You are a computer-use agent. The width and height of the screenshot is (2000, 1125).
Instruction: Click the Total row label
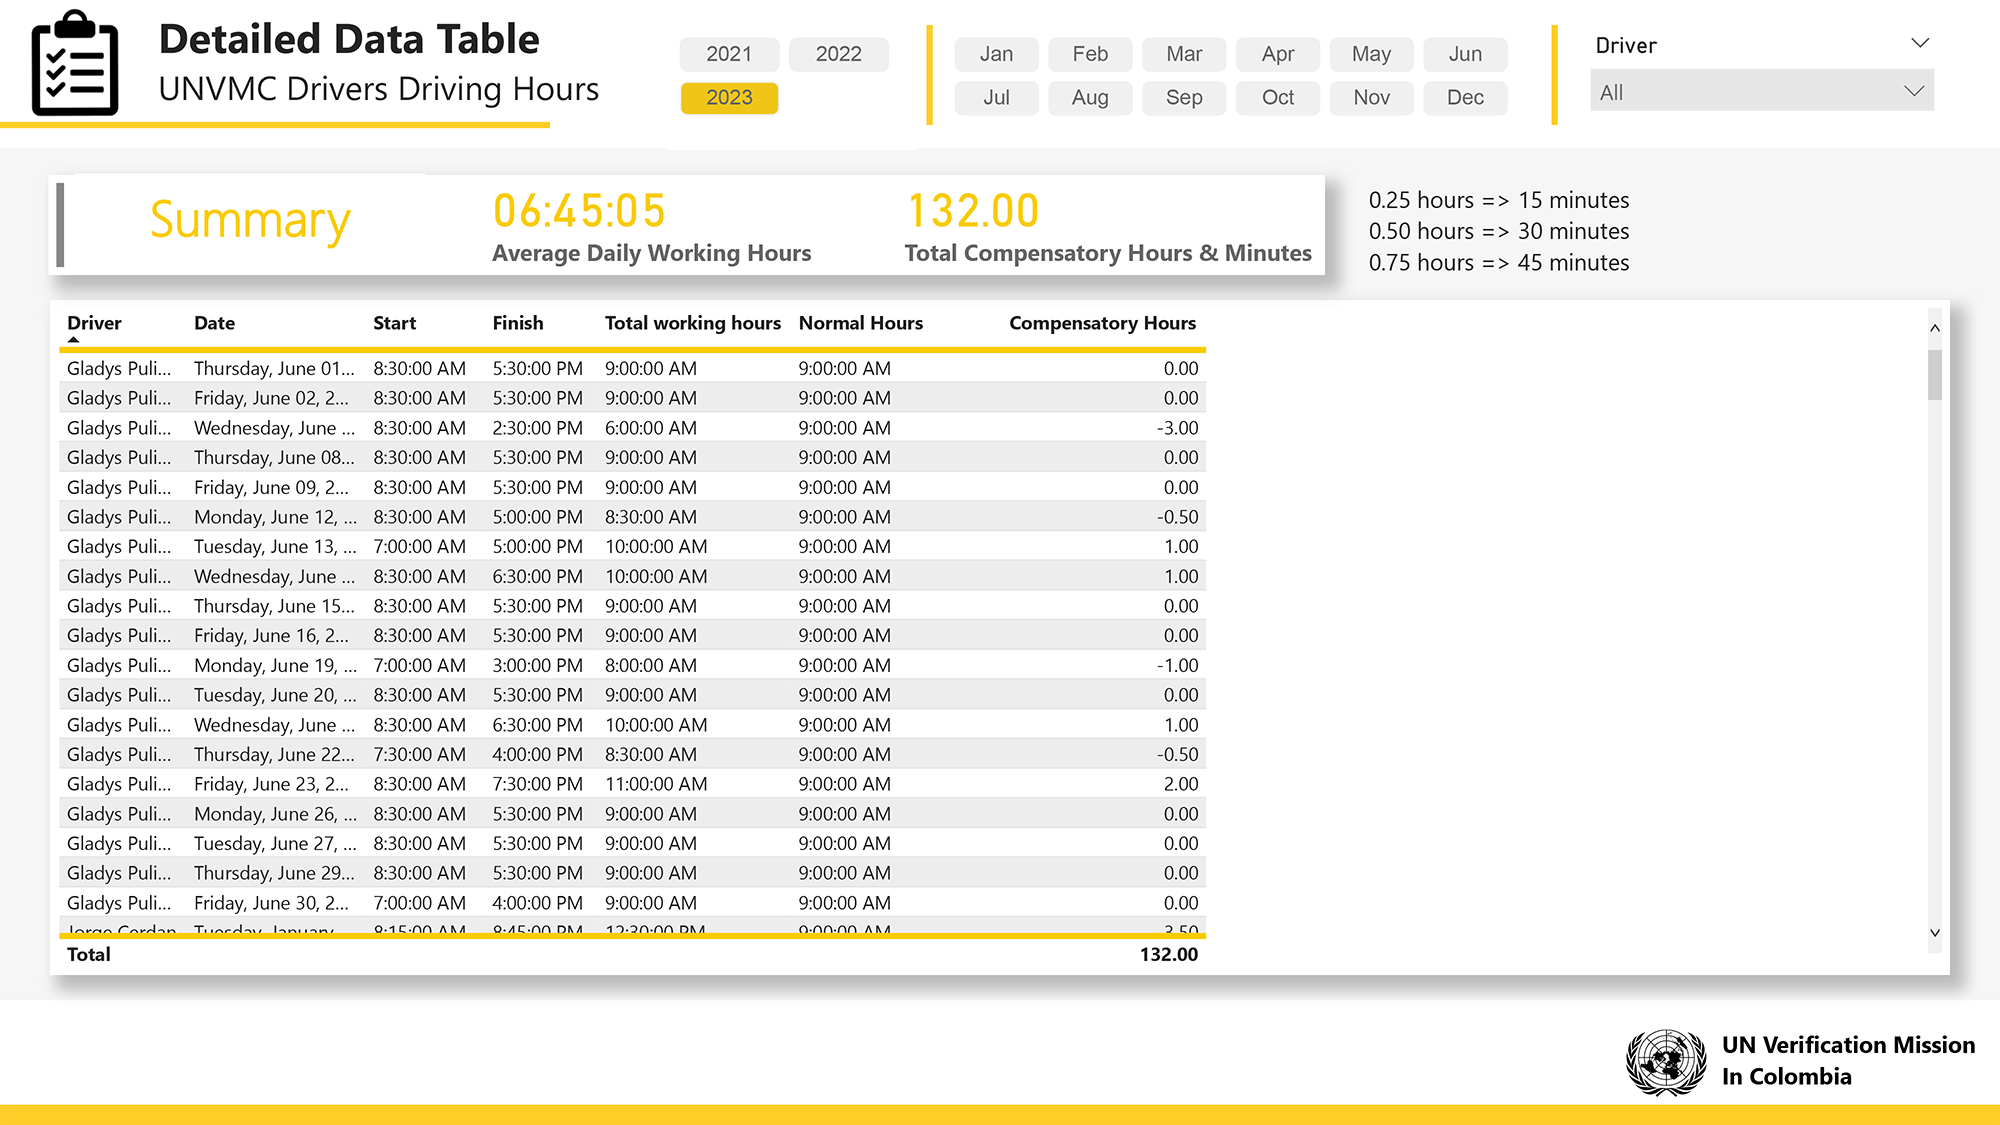click(x=88, y=954)
